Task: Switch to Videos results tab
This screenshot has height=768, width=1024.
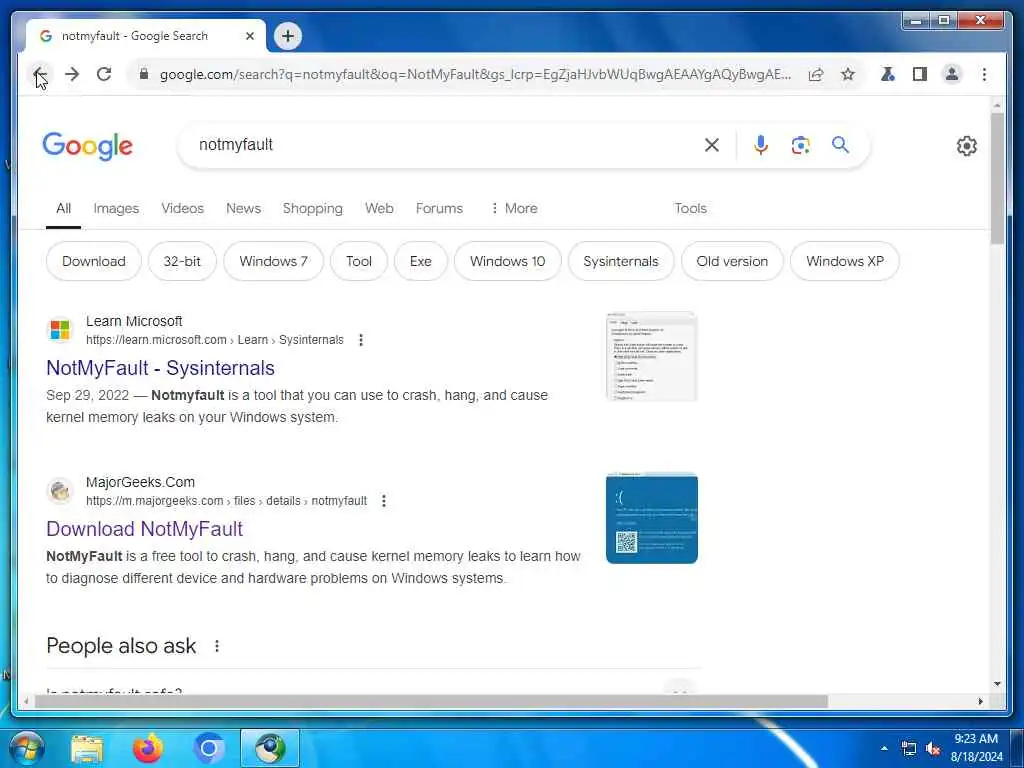Action: point(182,208)
